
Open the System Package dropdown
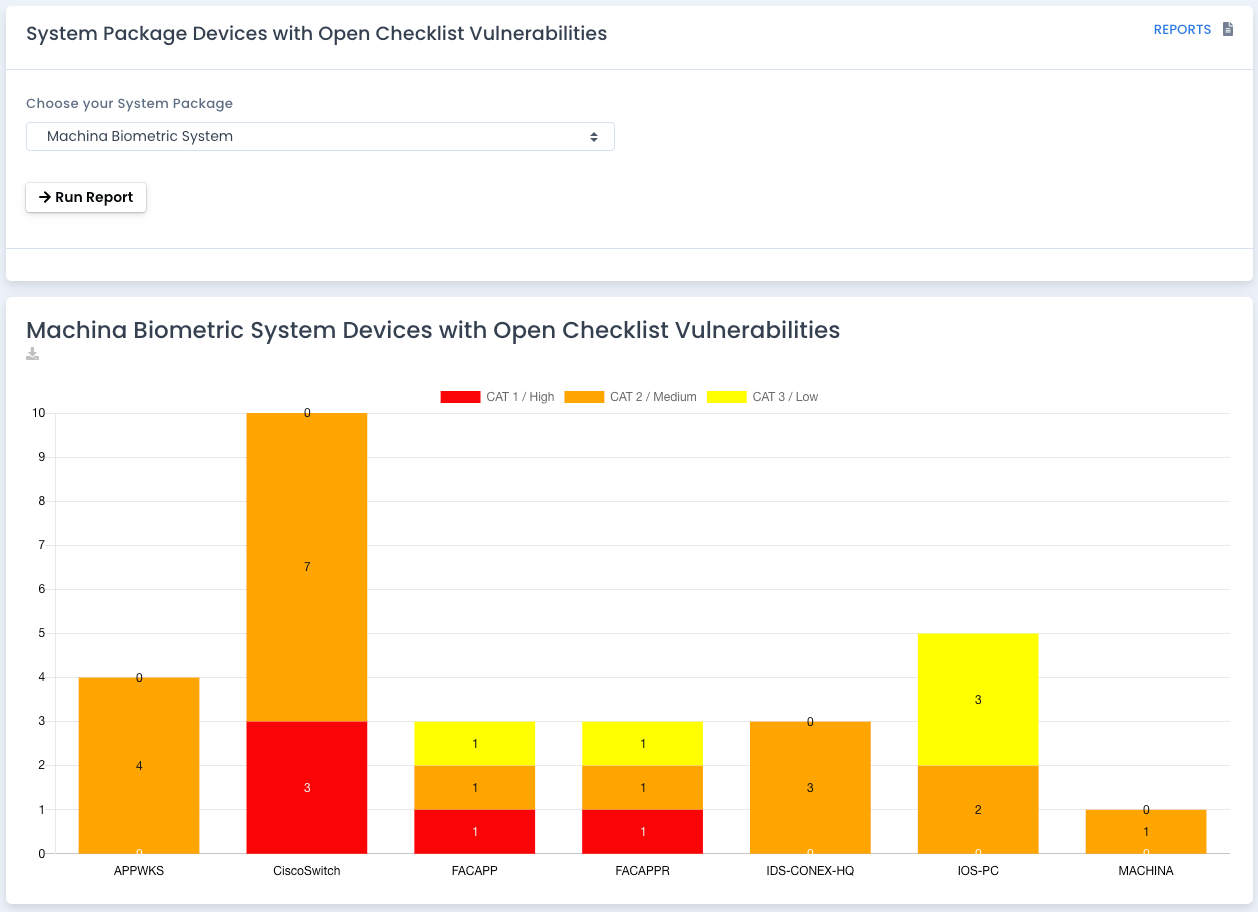click(320, 136)
